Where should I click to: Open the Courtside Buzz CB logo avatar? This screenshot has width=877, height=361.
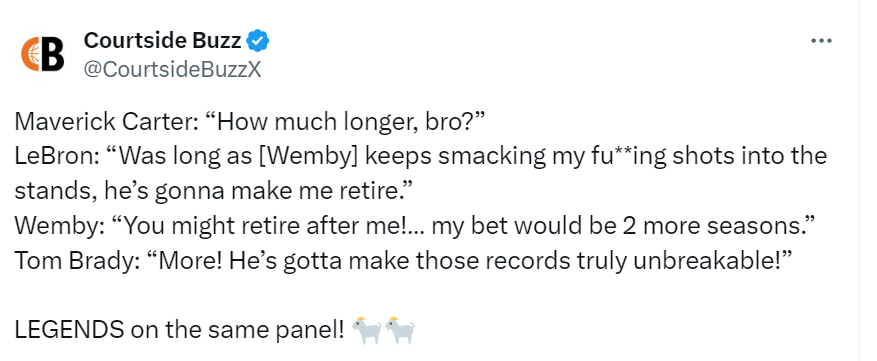click(x=43, y=55)
